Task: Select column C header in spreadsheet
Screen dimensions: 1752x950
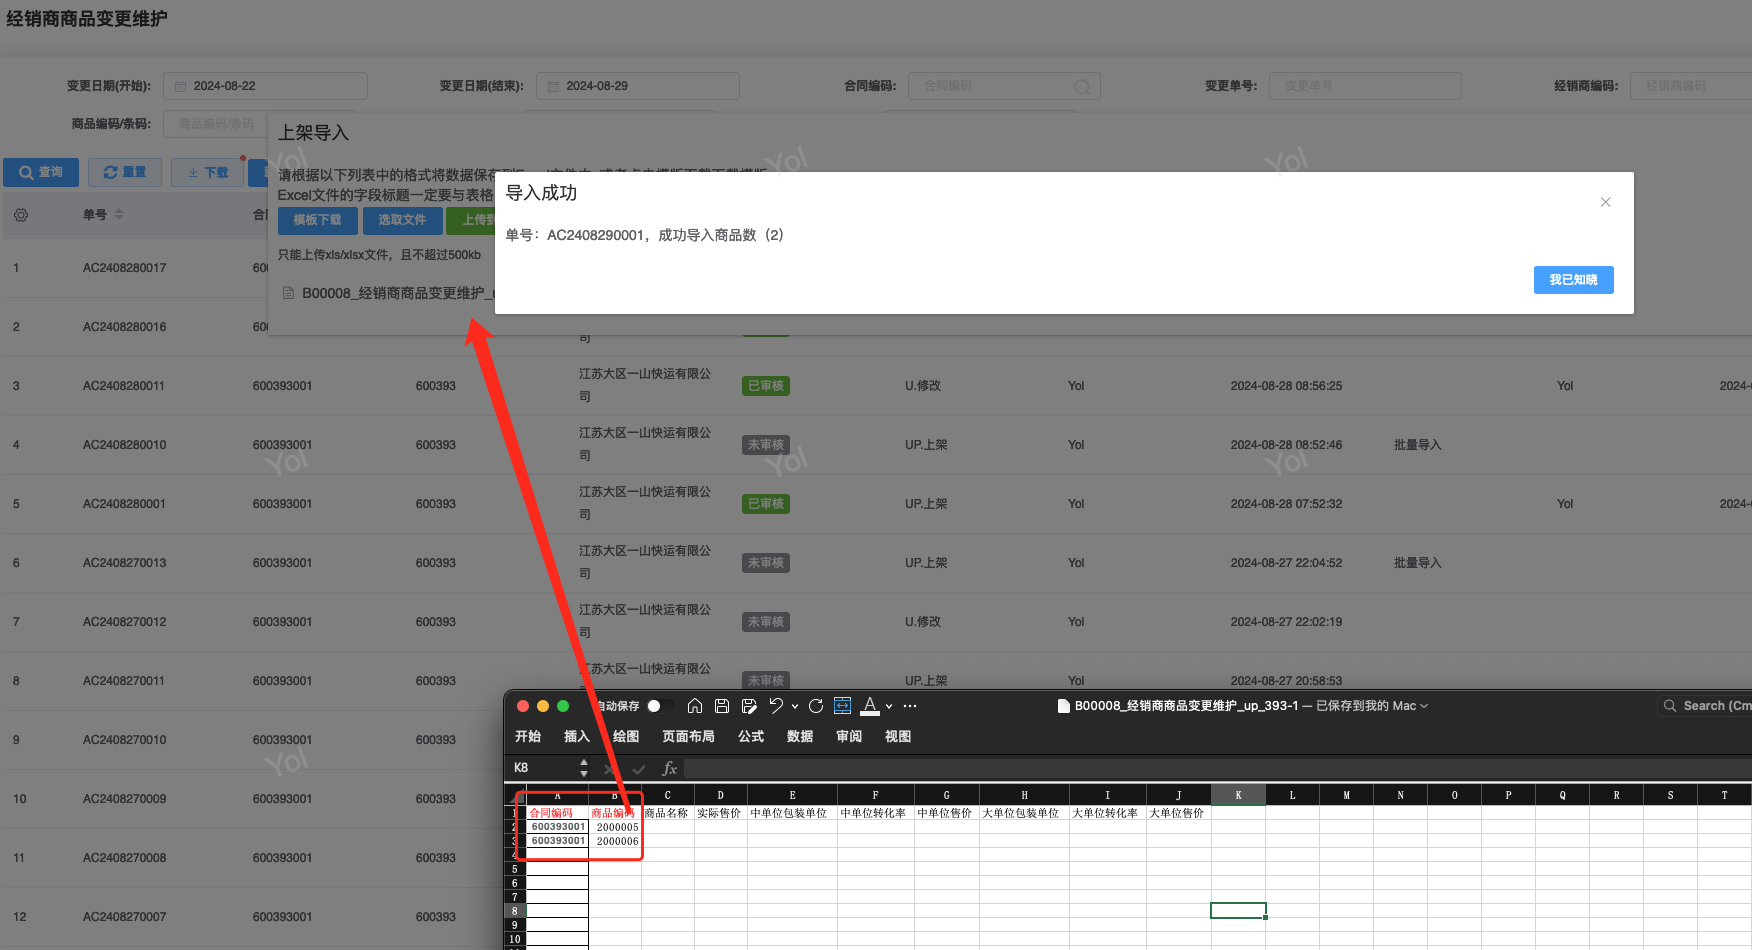Action: (x=667, y=795)
